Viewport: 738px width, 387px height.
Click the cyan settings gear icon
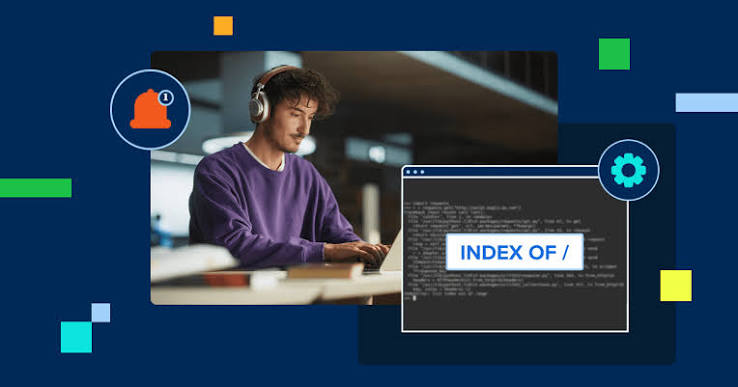tap(628, 170)
